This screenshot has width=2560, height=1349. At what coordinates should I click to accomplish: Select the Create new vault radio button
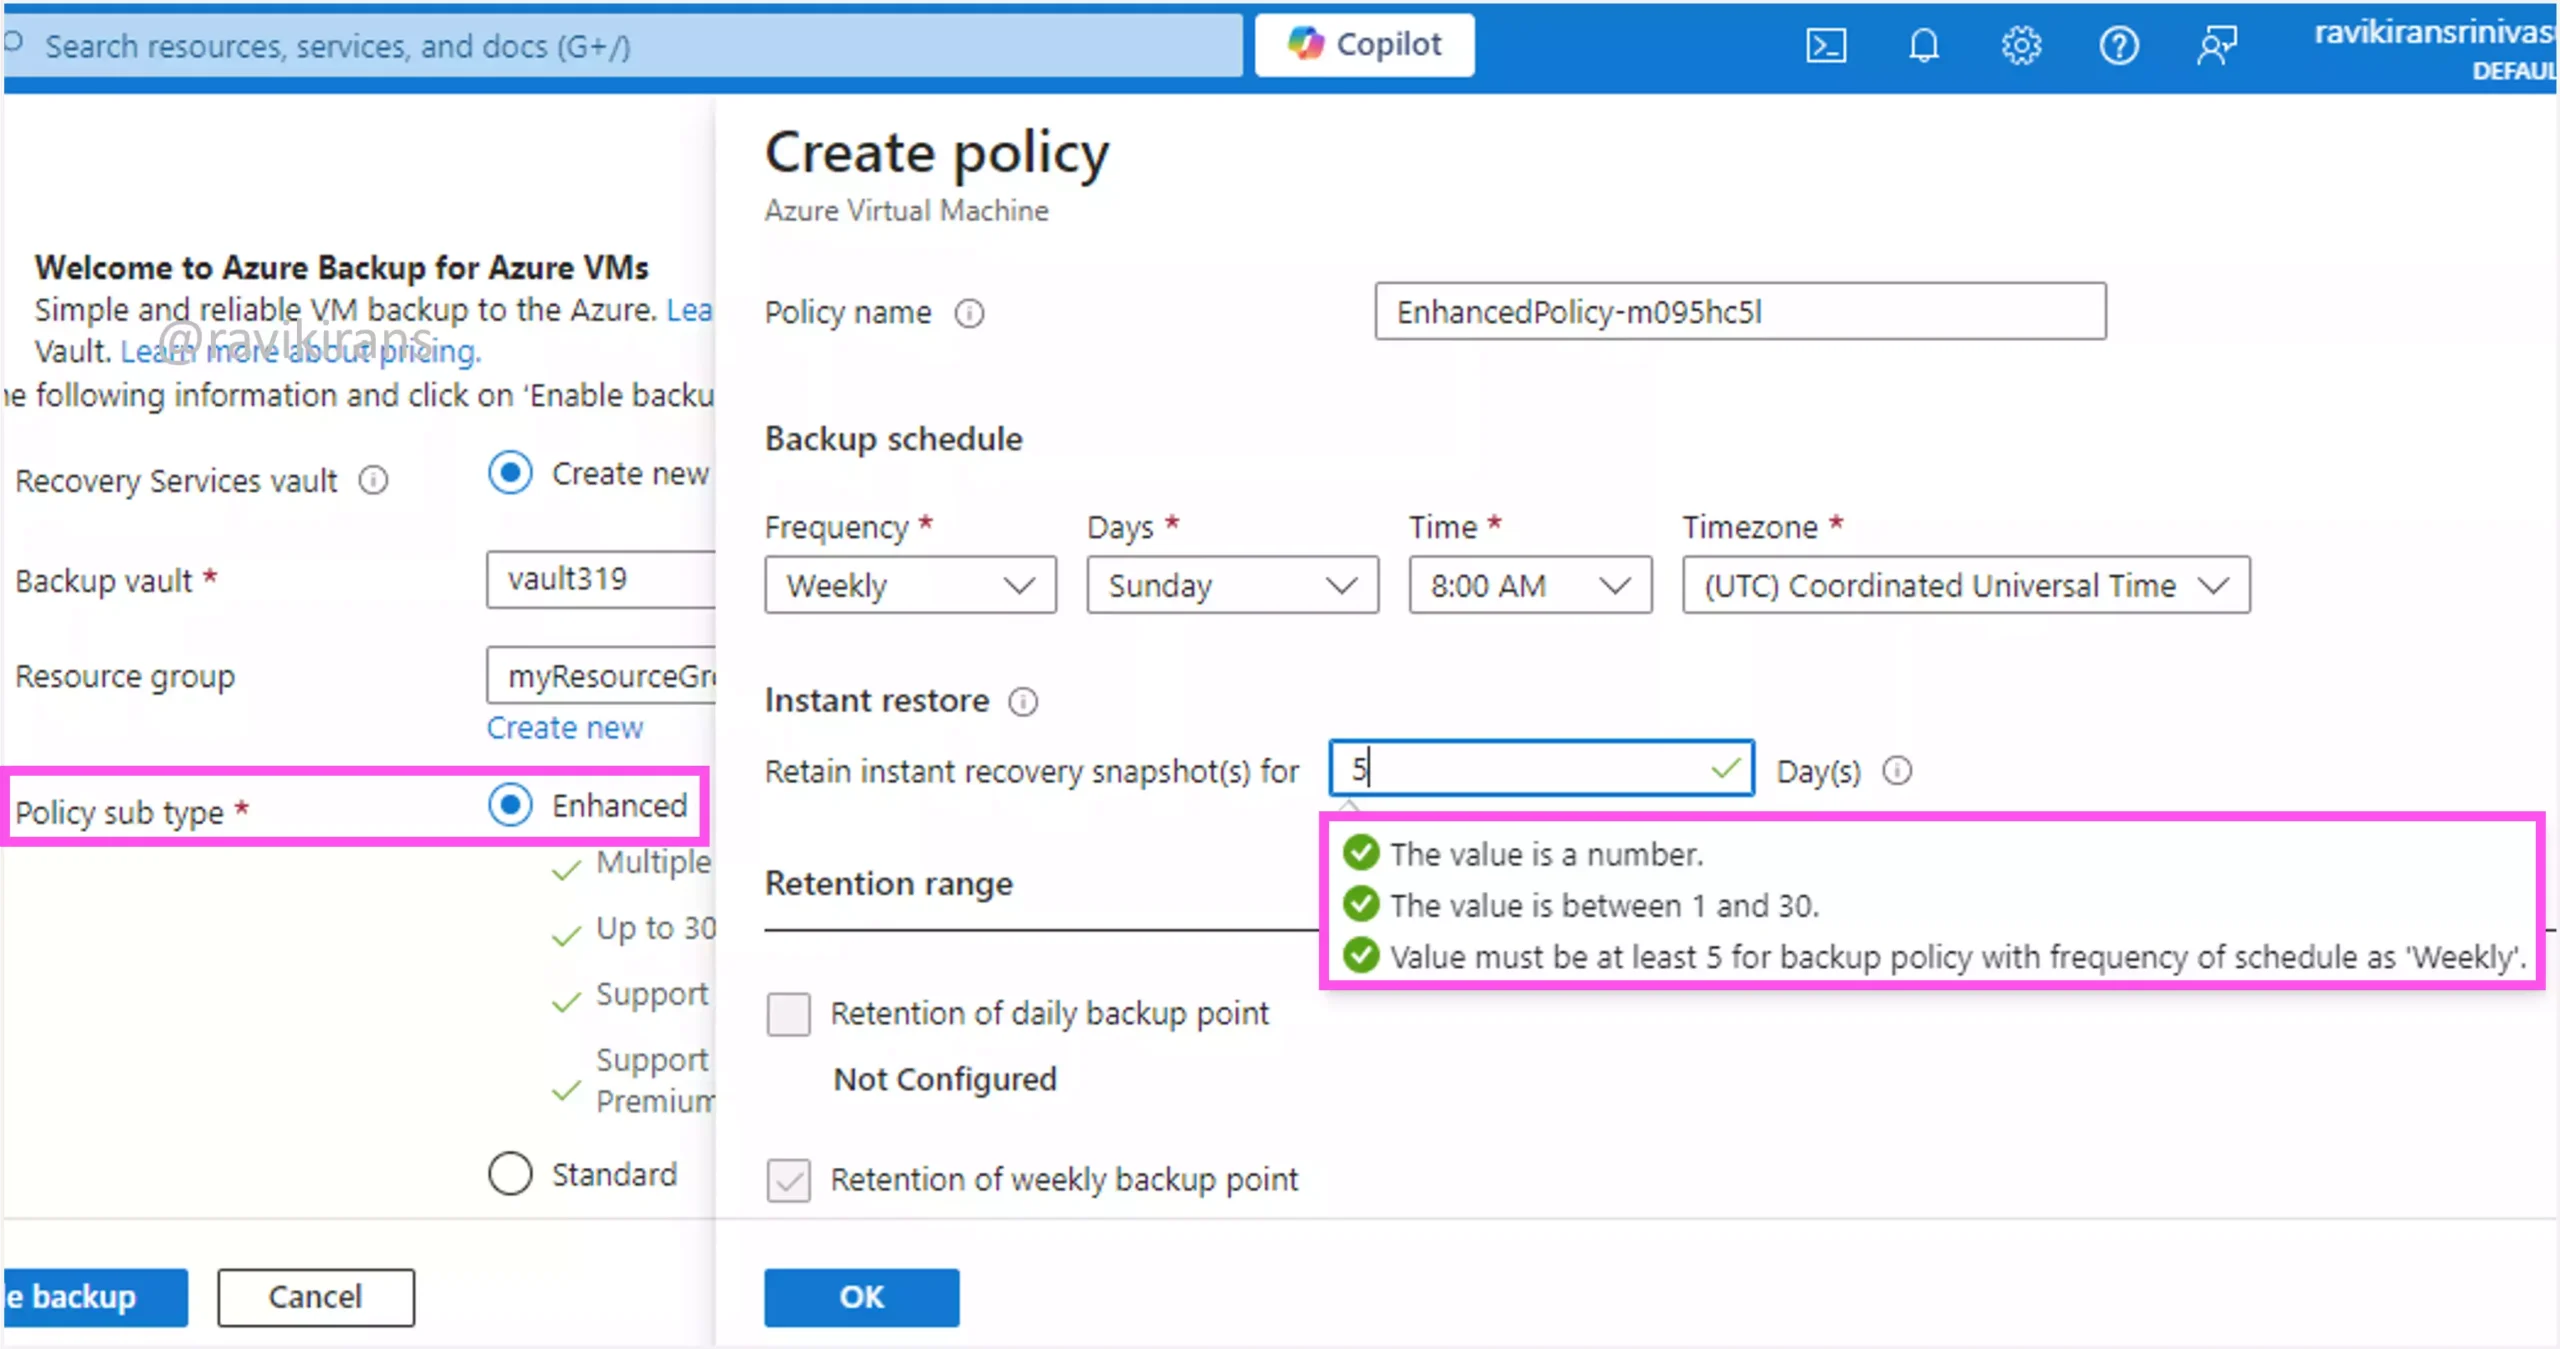510,473
